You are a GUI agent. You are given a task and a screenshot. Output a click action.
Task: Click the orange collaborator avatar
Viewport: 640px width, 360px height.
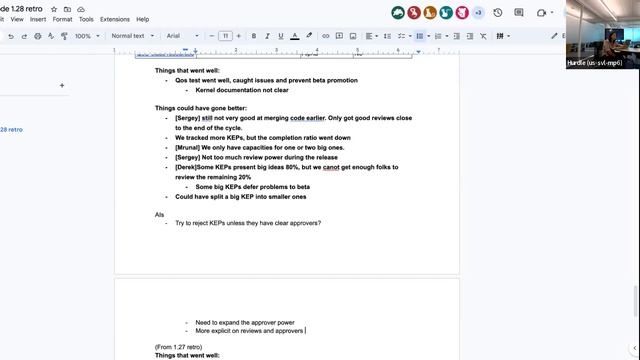[x=430, y=13]
